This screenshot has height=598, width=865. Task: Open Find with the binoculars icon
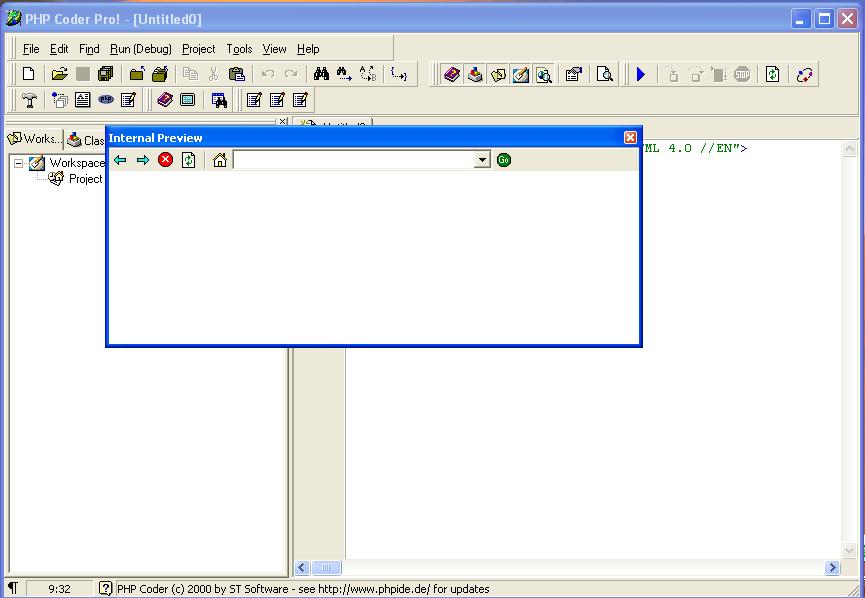click(x=321, y=74)
